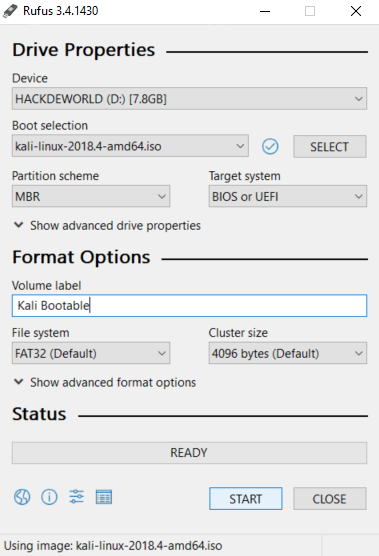Open the language globe icon

tap(22, 497)
